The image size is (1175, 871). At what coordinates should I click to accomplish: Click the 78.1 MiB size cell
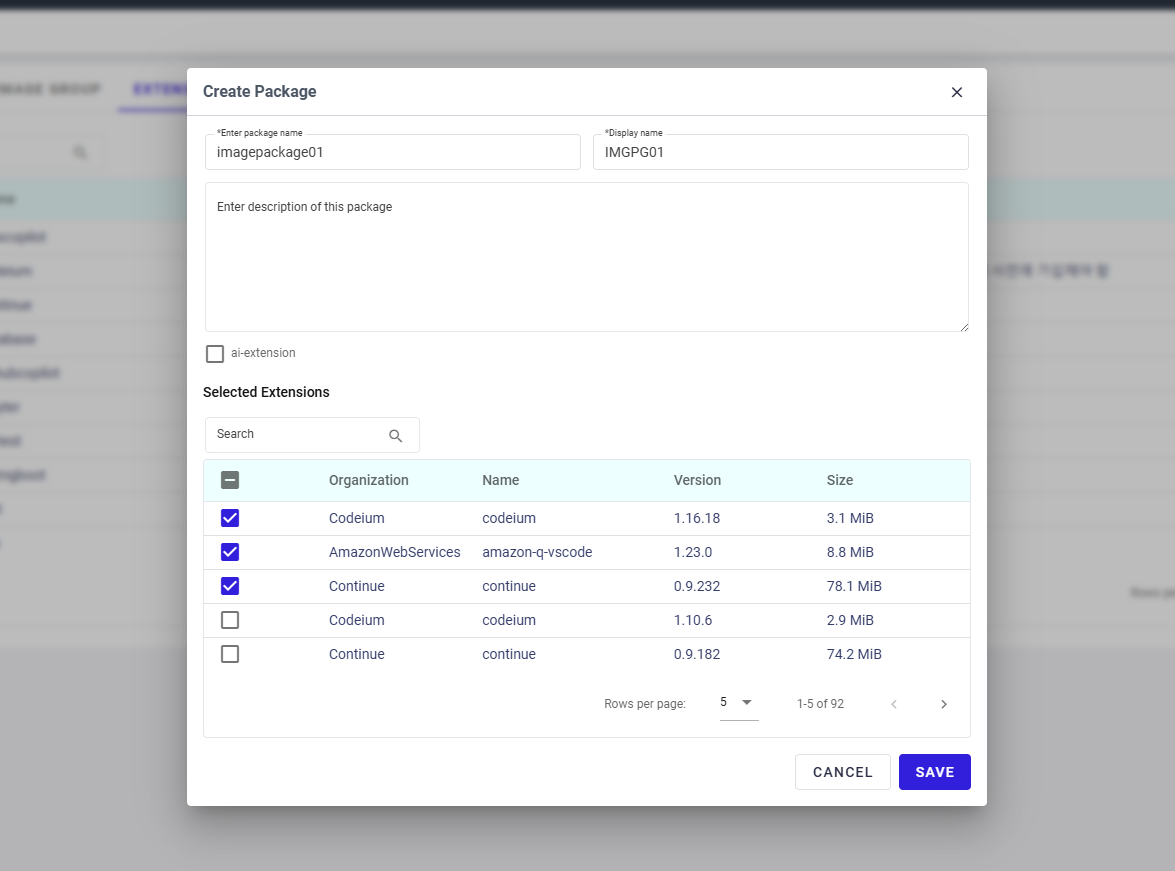(x=854, y=586)
